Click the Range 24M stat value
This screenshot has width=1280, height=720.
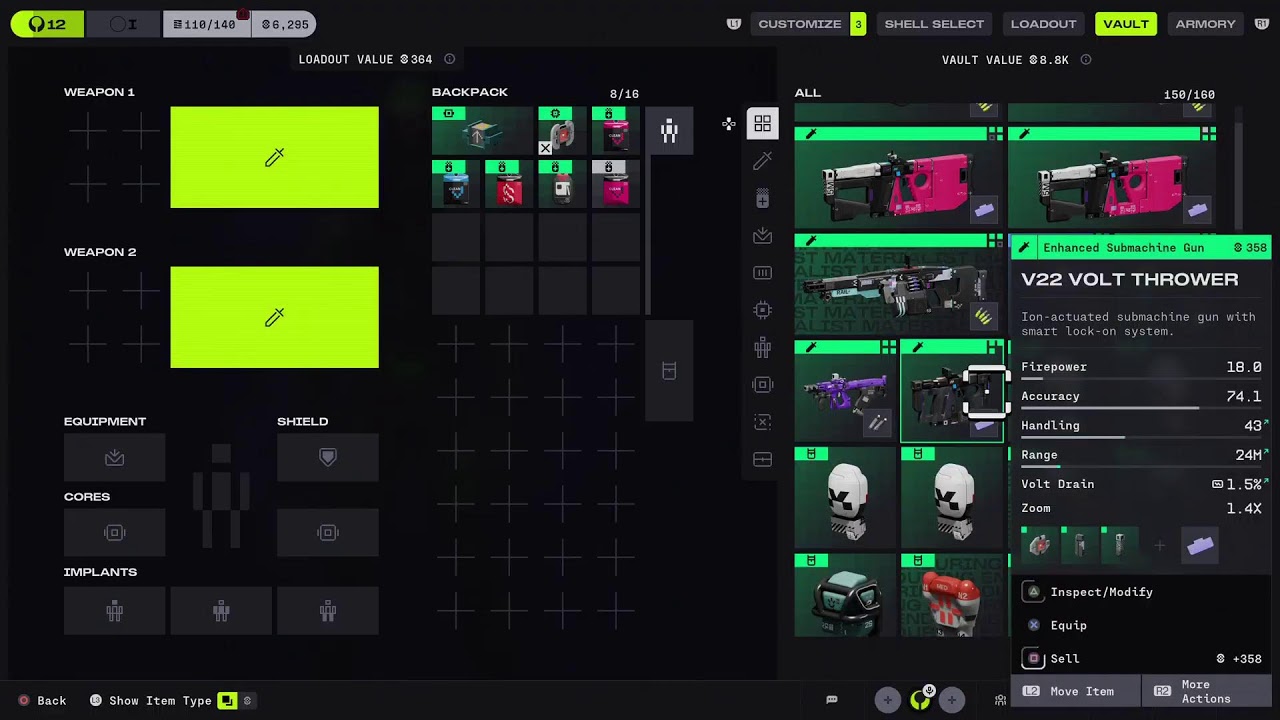click(x=1248, y=455)
